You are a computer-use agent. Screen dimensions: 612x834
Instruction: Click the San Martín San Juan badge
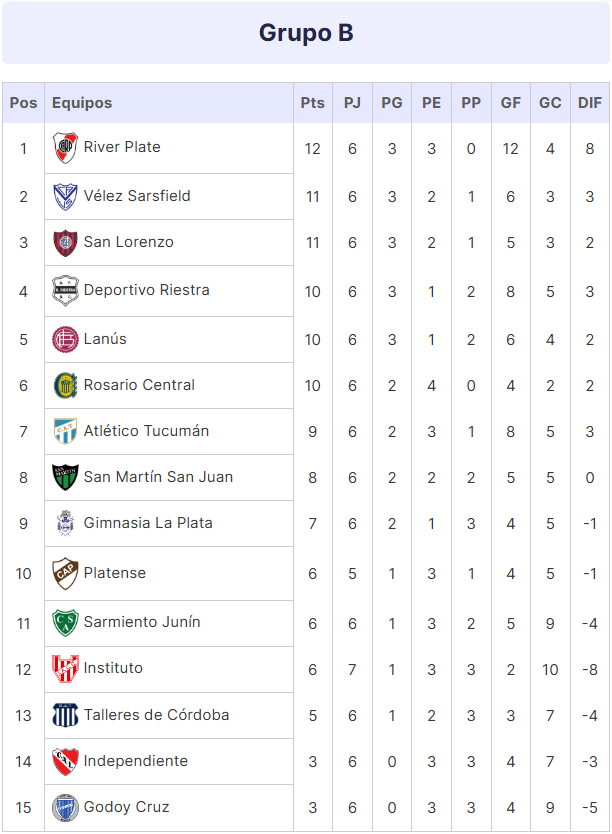point(65,478)
